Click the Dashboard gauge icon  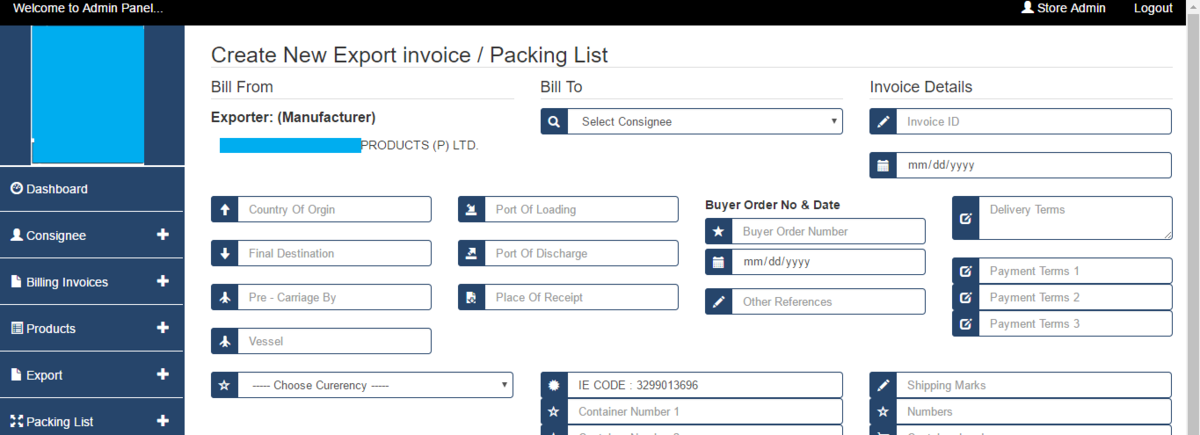pyautogui.click(x=16, y=188)
